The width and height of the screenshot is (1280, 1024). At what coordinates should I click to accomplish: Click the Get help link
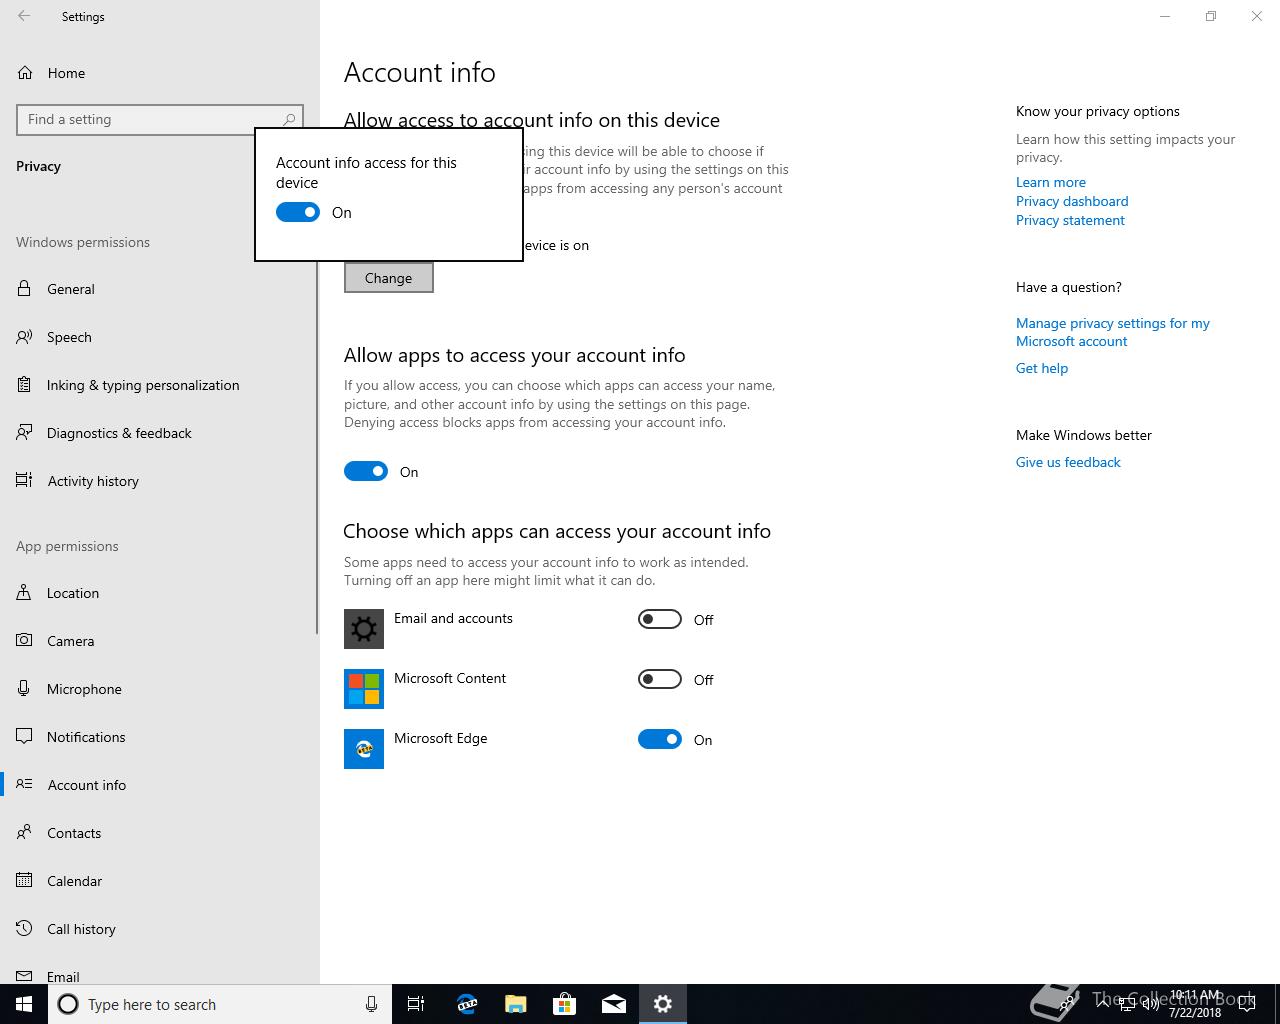click(1042, 368)
